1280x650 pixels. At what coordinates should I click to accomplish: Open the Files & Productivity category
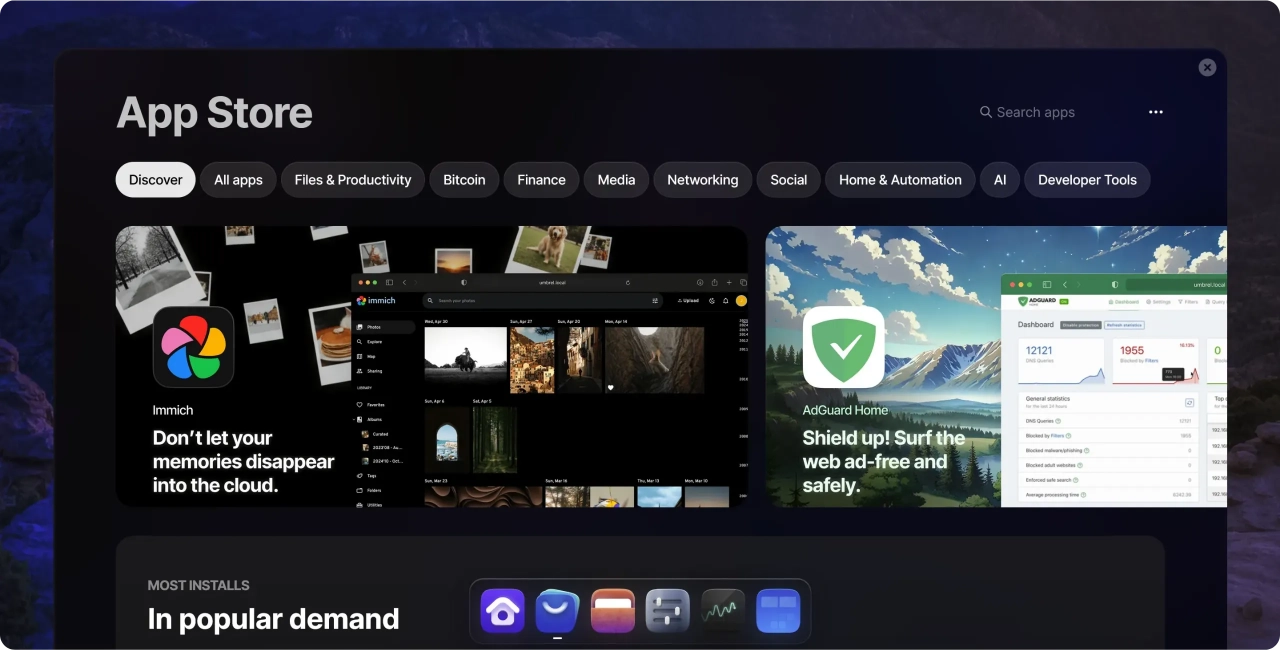pyautogui.click(x=353, y=180)
